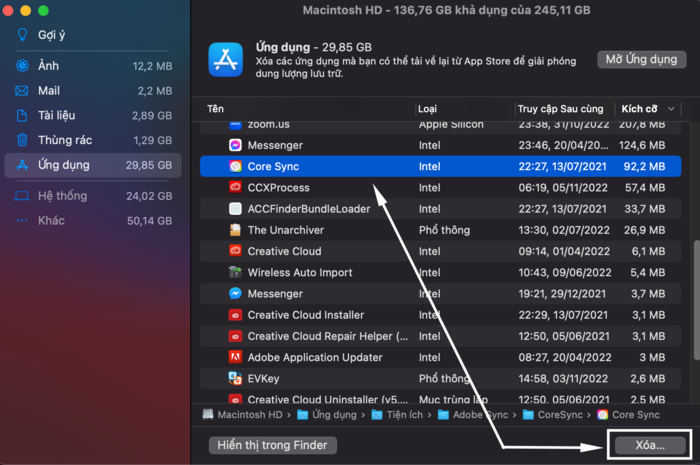Click the Hệ thống 24,02 GB entry
Viewport: 700px width, 465px height.
tap(93, 196)
